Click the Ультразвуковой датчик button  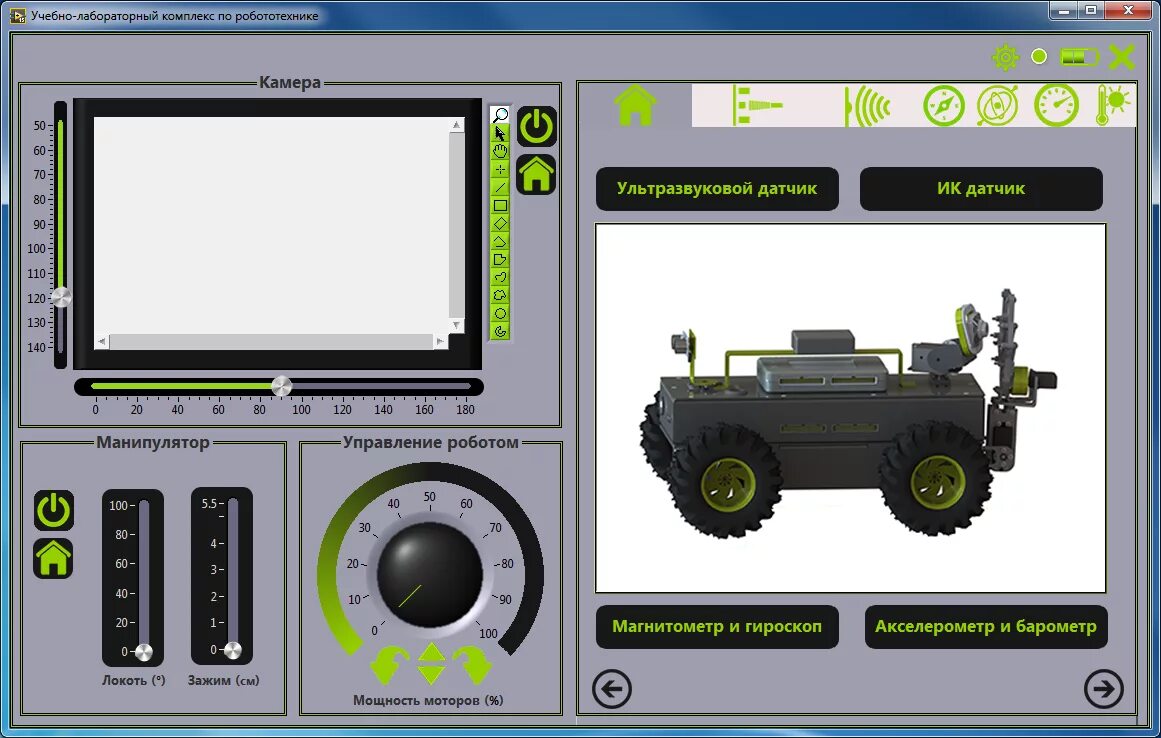[717, 188]
